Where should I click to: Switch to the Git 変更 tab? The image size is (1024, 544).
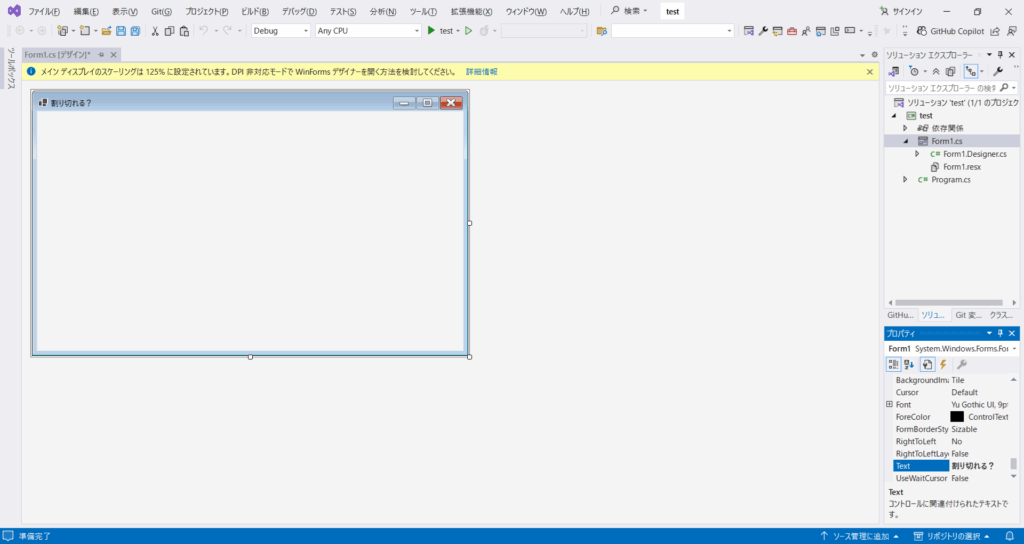966,314
